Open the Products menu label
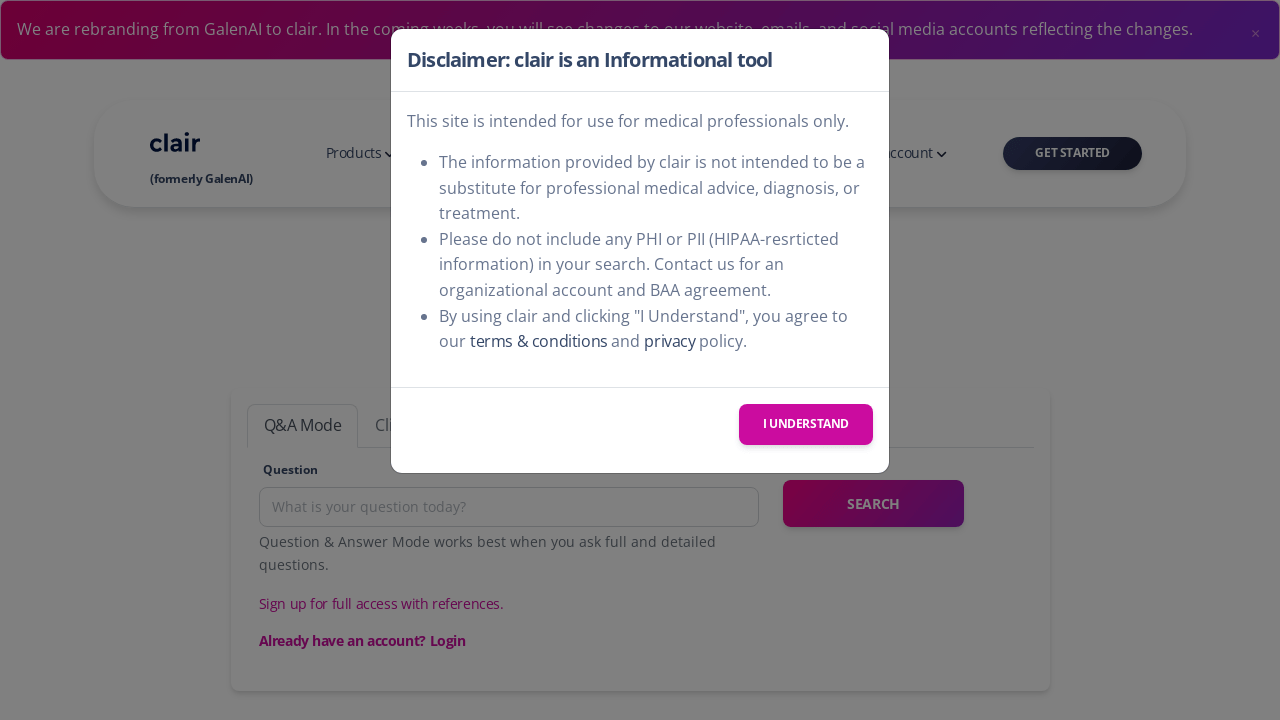The image size is (1280, 720). tap(354, 153)
